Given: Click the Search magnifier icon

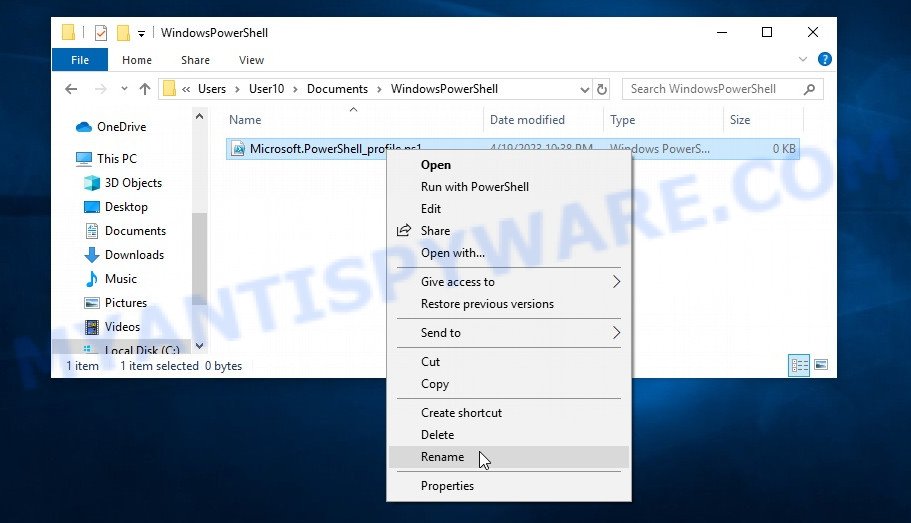Looking at the screenshot, I should coord(807,89).
